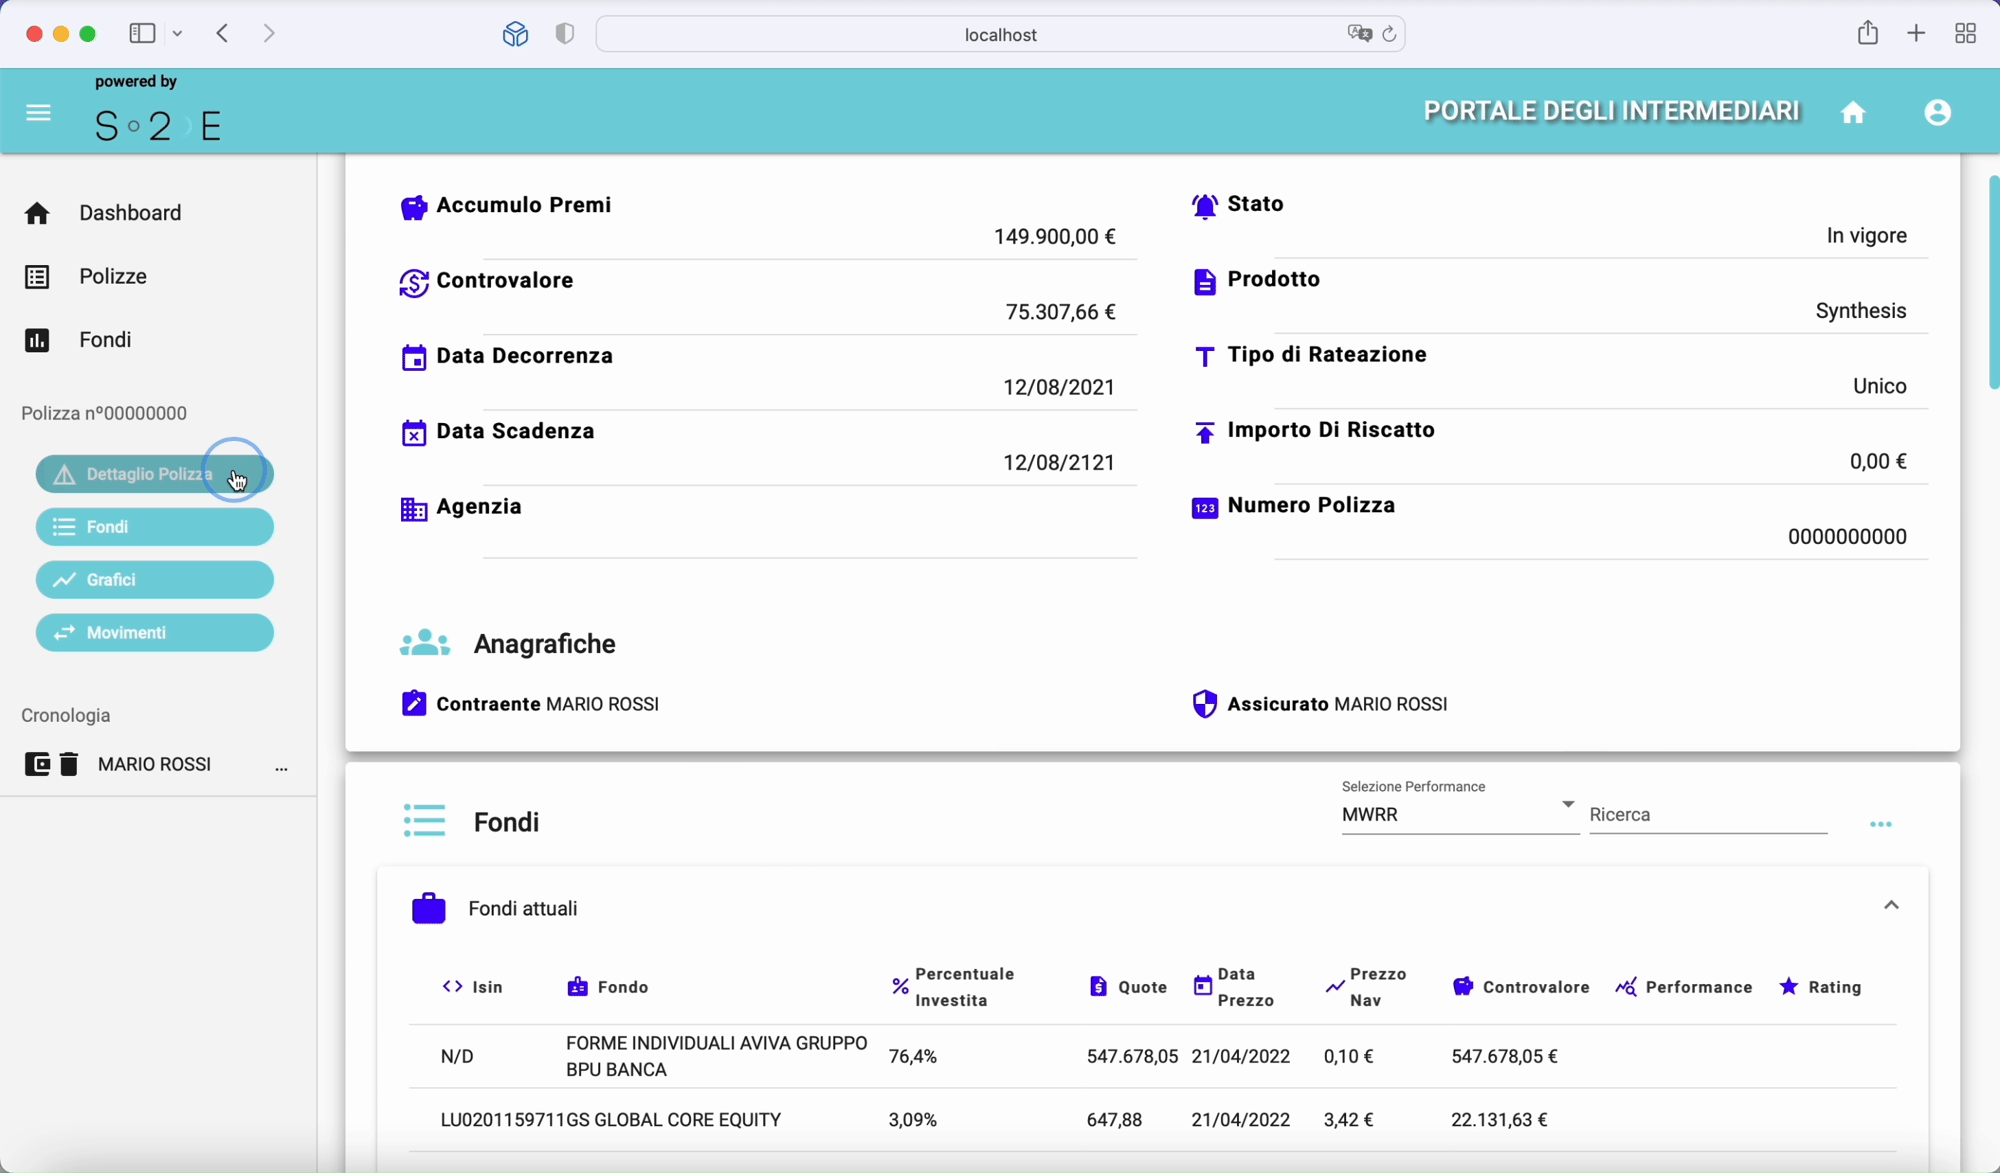Image resolution: width=2000 pixels, height=1173 pixels.
Task: Click the Movimenti button
Action: pyautogui.click(x=155, y=633)
